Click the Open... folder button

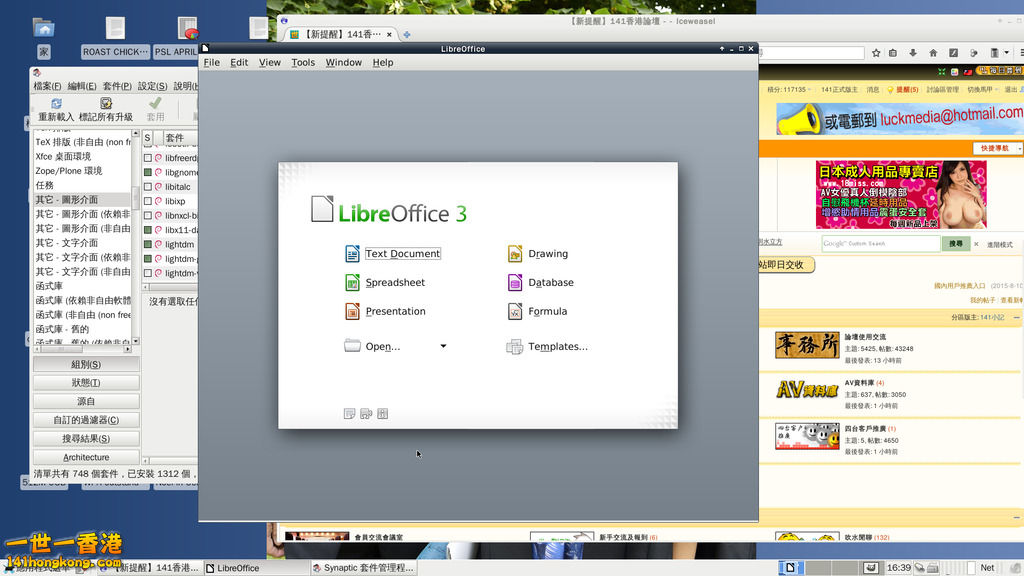372,346
